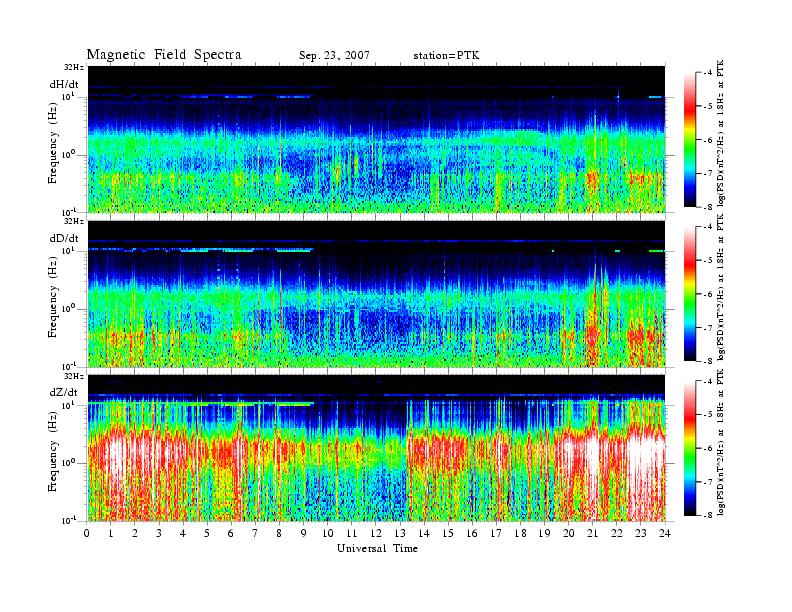The width and height of the screenshot is (792, 612).
Task: Click the '-7' label on the dD/dt color bar
Action: click(x=708, y=327)
